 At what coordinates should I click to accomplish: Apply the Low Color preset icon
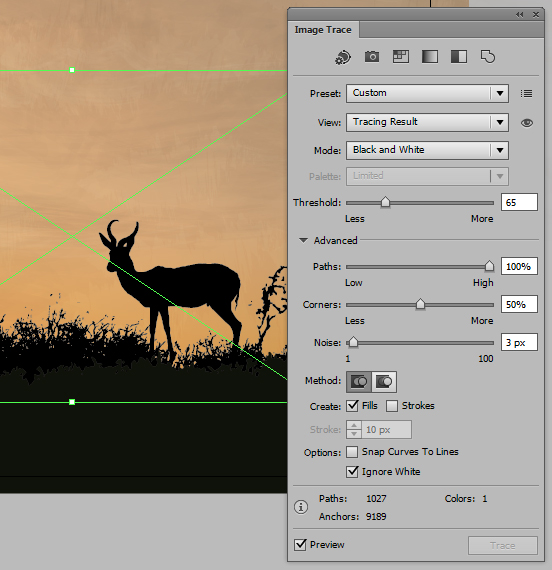(401, 57)
